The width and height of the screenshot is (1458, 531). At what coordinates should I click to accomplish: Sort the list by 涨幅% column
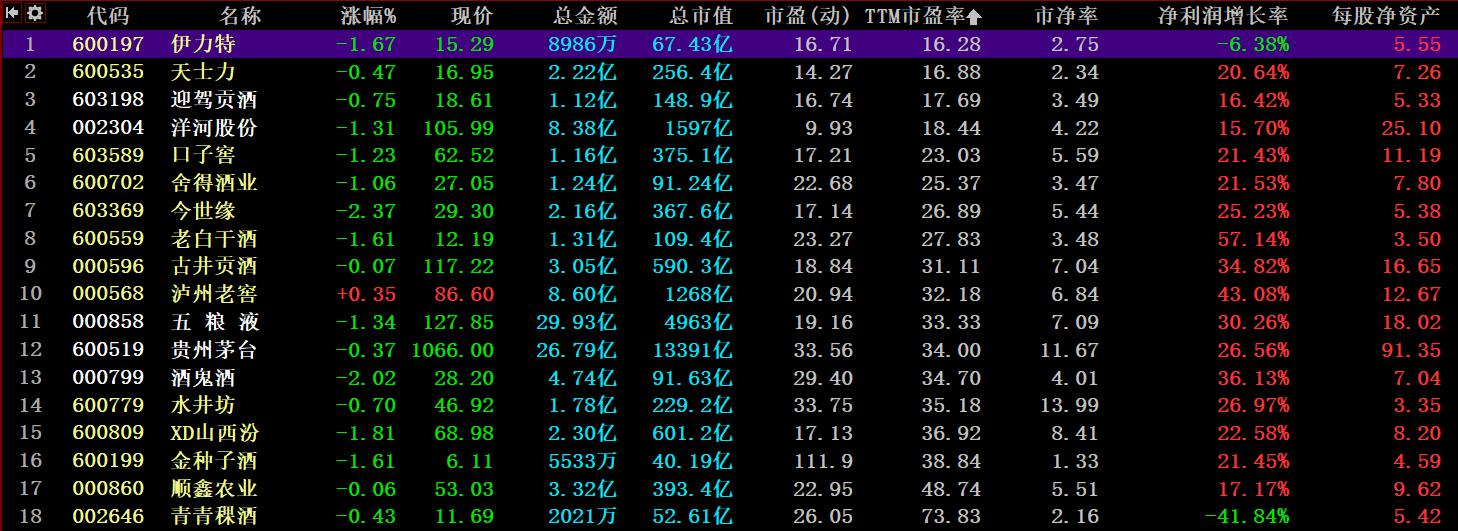tap(367, 16)
